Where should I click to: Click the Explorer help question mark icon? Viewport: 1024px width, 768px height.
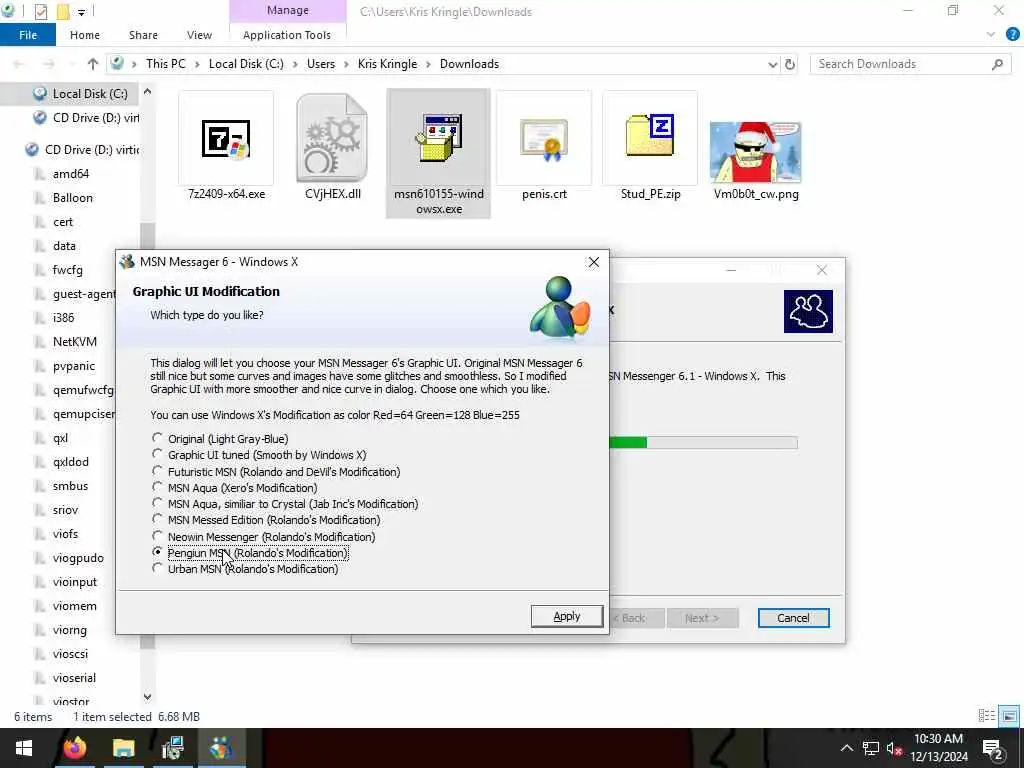point(1012,35)
